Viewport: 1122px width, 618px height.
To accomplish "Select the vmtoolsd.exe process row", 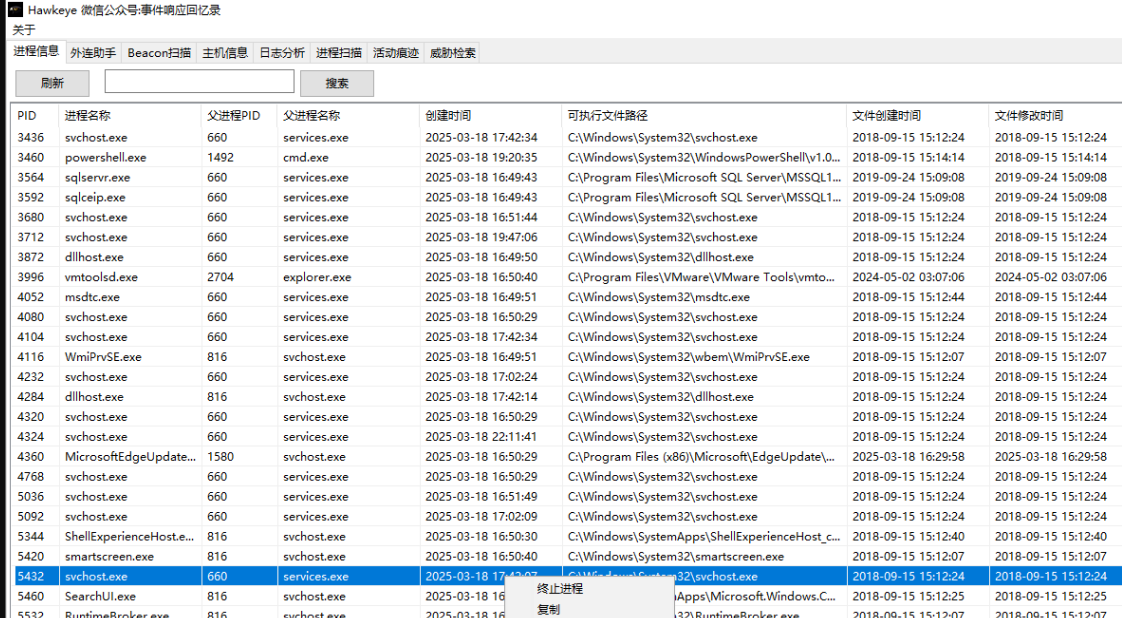I will (101, 277).
